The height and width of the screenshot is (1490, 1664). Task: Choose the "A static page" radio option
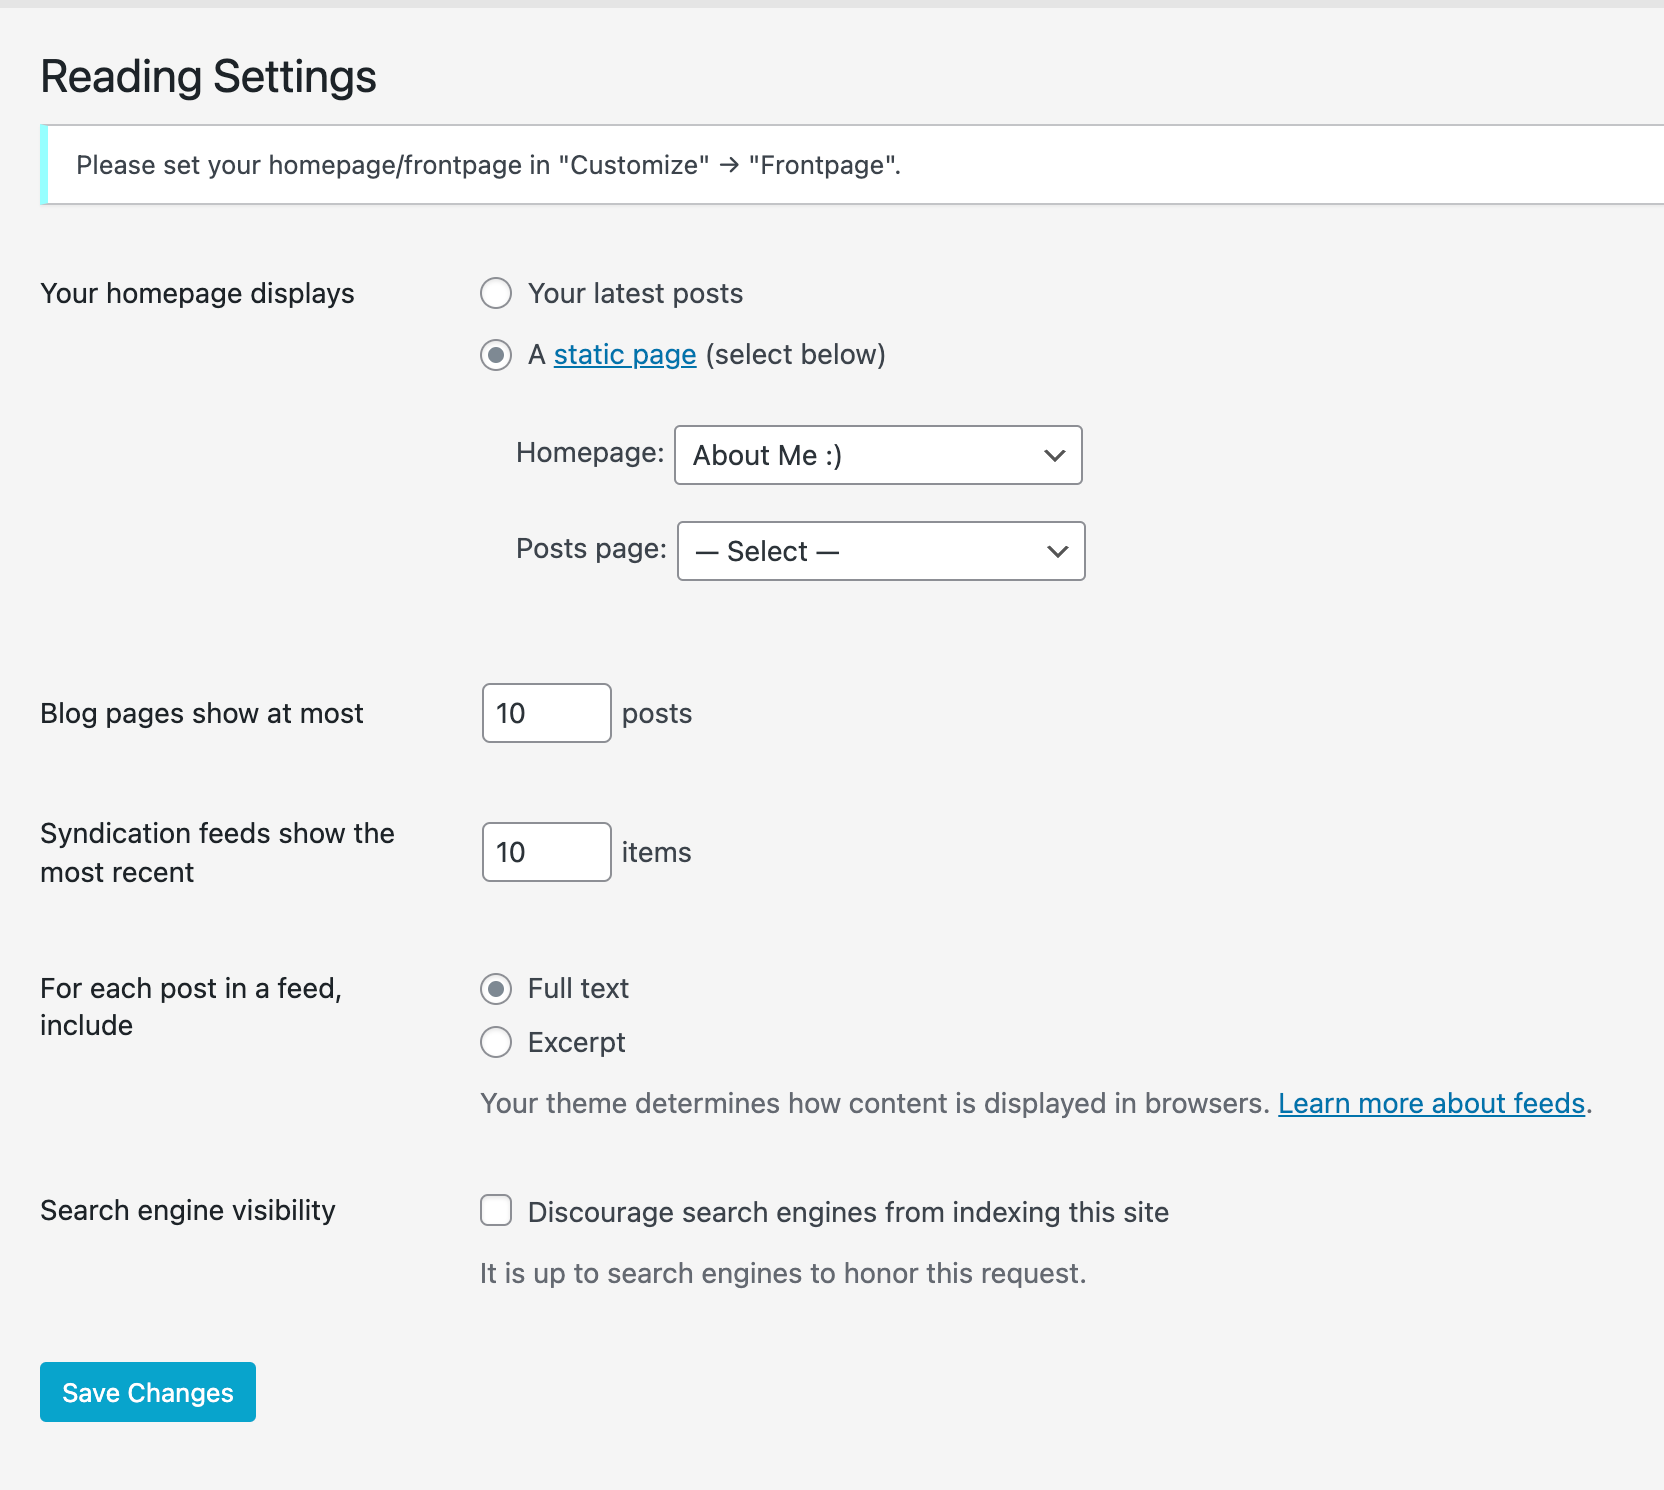496,355
